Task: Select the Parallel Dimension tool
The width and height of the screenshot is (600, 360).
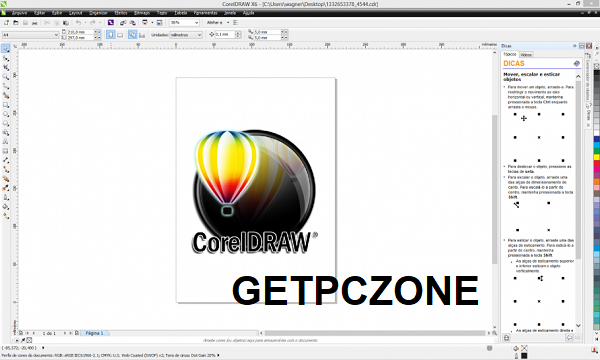Action: (6, 160)
